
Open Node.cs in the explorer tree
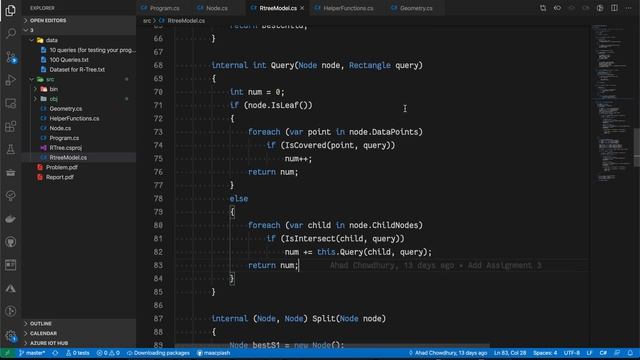(79, 128)
